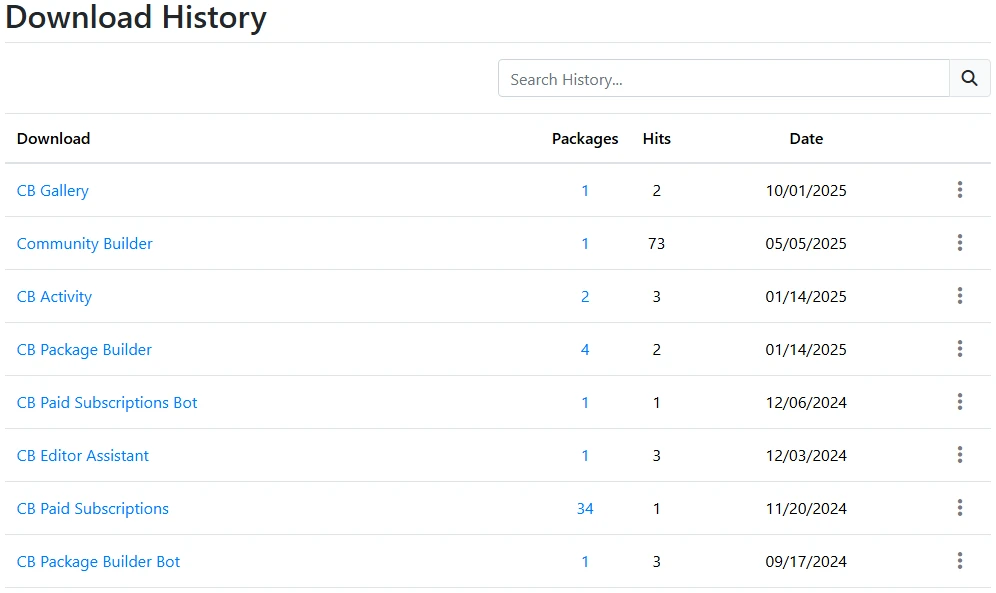View the 34 packages of CB Paid Subscriptions
Image resolution: width=996 pixels, height=593 pixels.
(585, 508)
